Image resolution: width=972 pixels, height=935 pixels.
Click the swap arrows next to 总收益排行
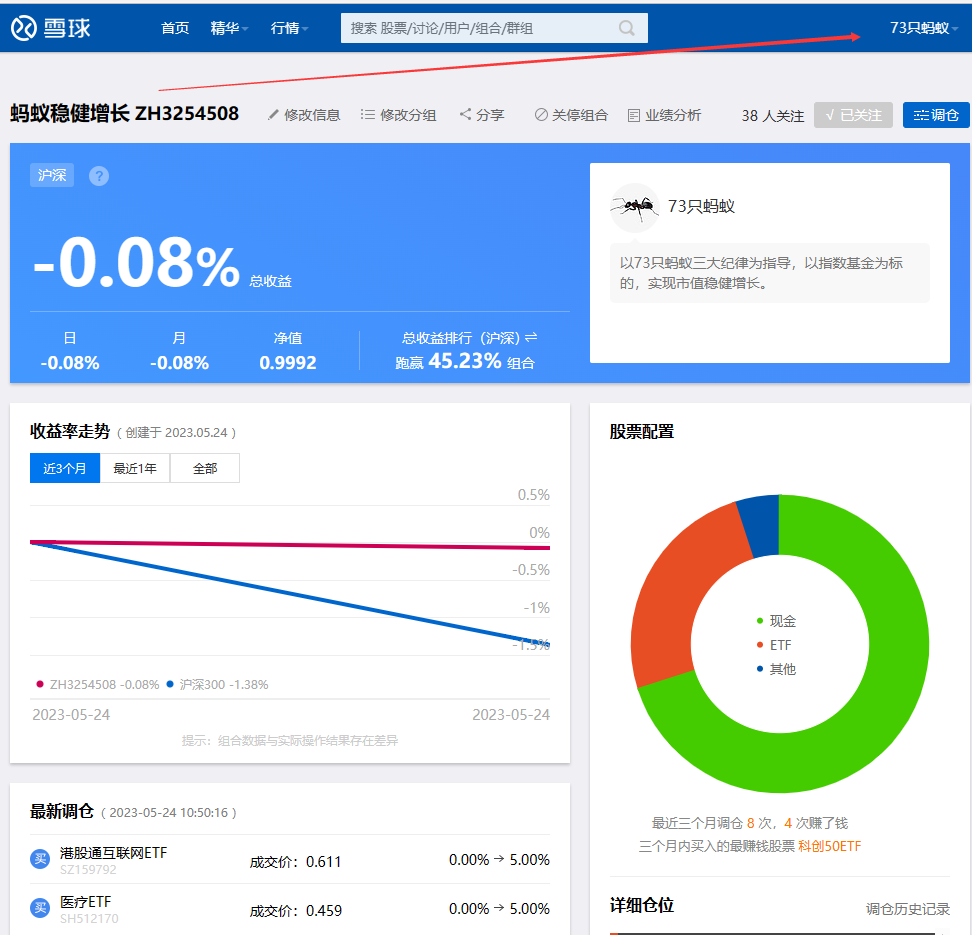pyautogui.click(x=531, y=337)
